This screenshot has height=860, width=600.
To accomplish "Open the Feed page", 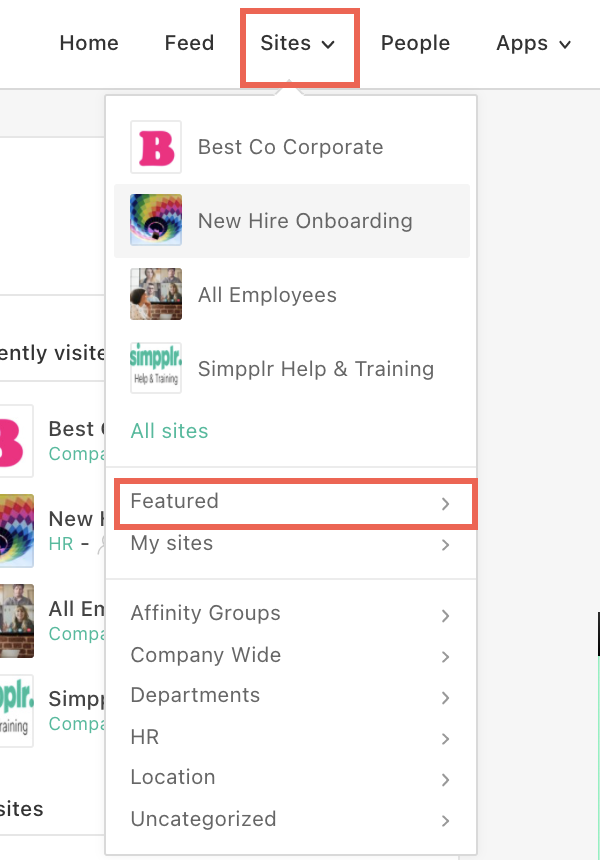I will coord(189,43).
